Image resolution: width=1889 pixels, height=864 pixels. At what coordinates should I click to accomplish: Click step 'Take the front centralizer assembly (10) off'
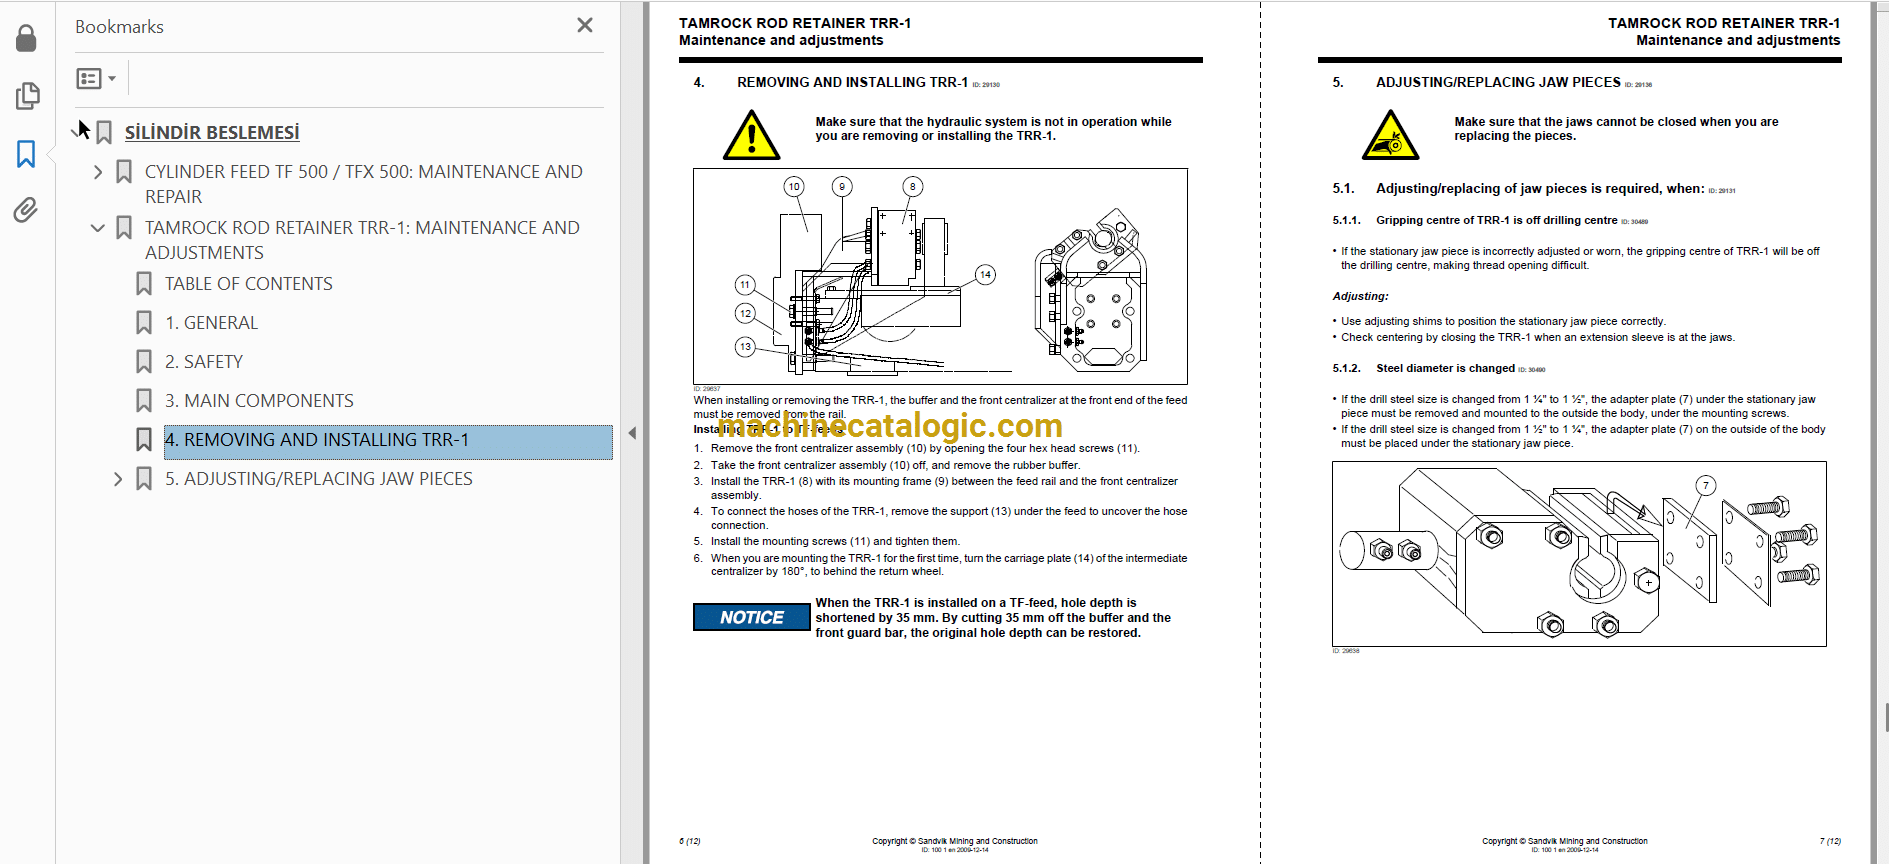click(895, 466)
